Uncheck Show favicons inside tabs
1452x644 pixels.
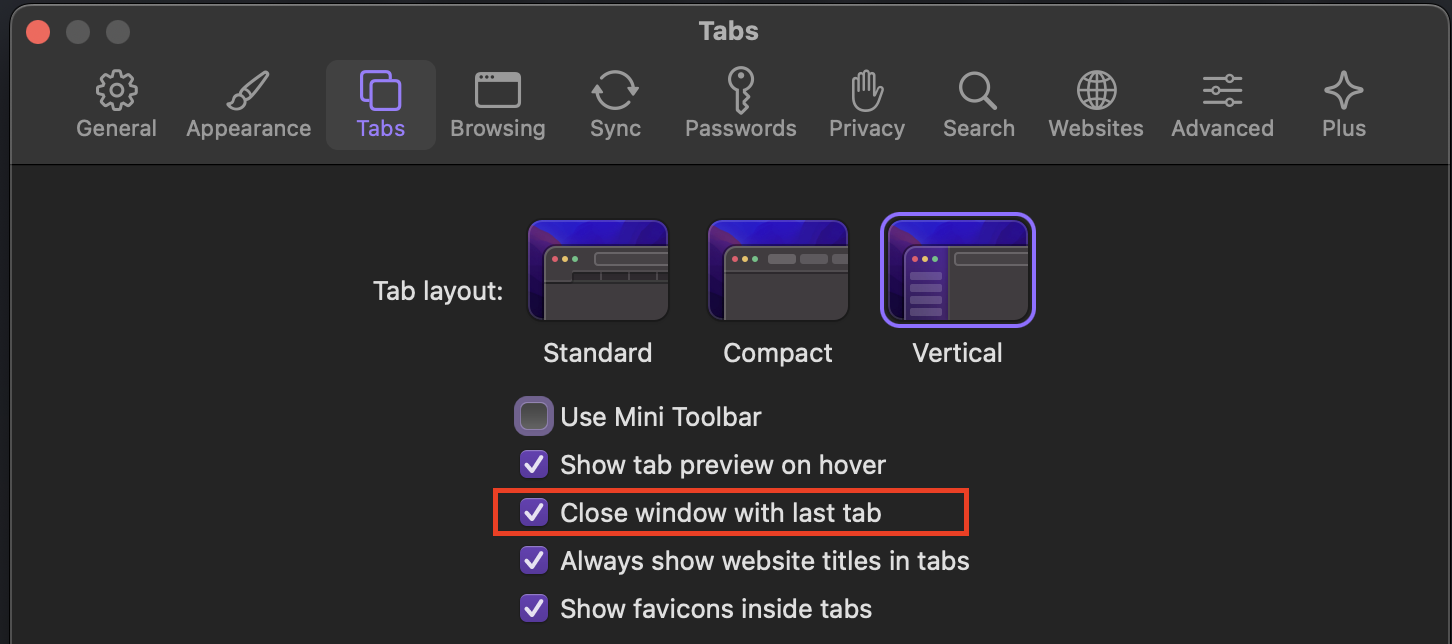(x=534, y=608)
